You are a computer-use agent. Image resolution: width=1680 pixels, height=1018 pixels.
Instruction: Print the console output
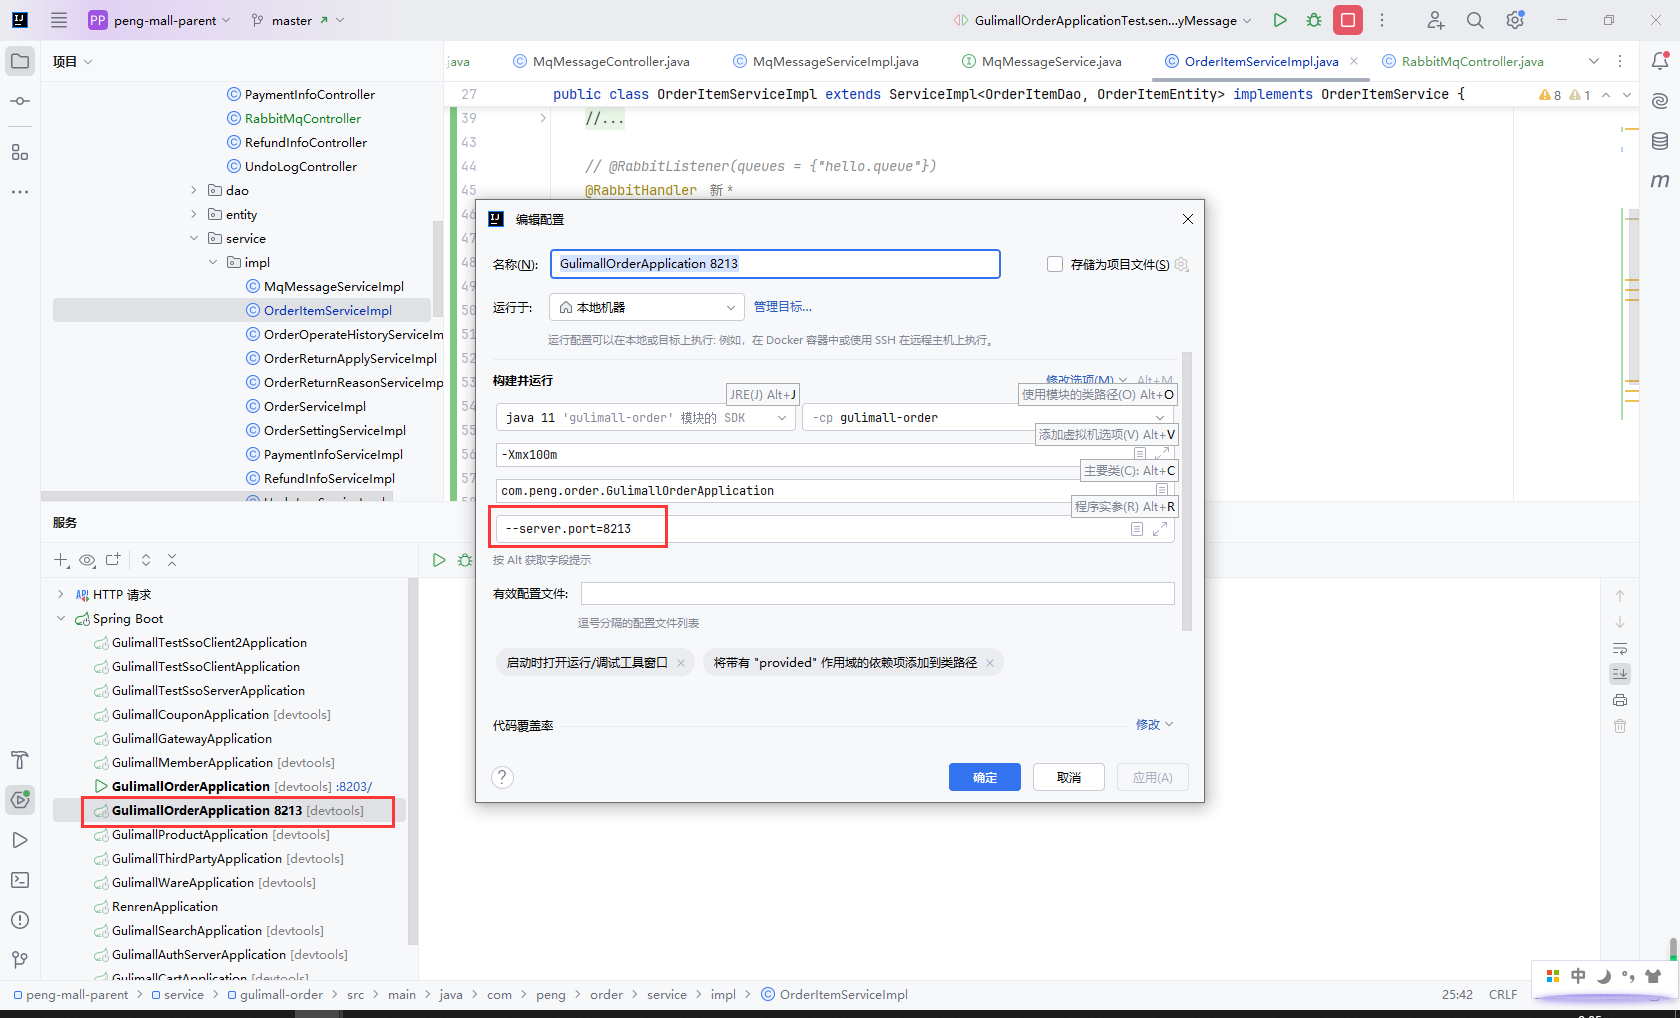[x=1620, y=700]
